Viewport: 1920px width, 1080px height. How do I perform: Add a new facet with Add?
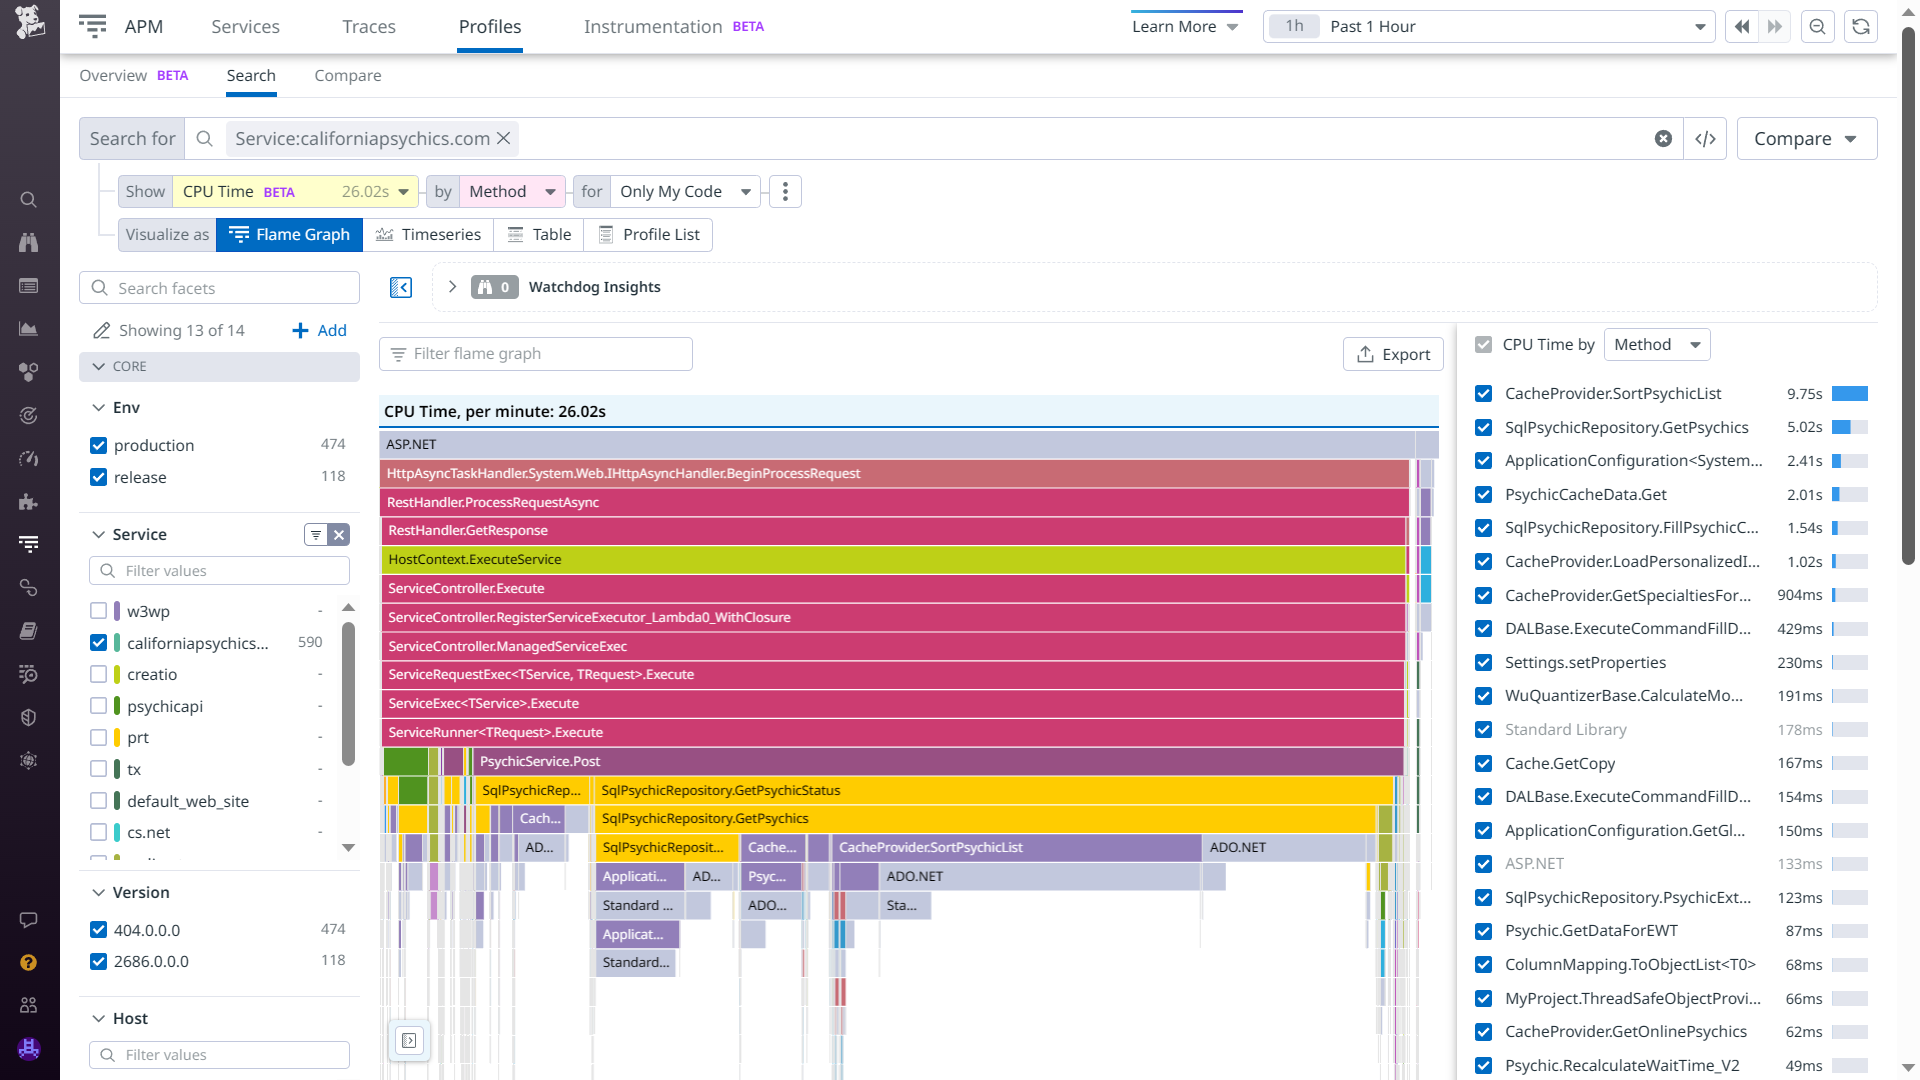(x=319, y=331)
